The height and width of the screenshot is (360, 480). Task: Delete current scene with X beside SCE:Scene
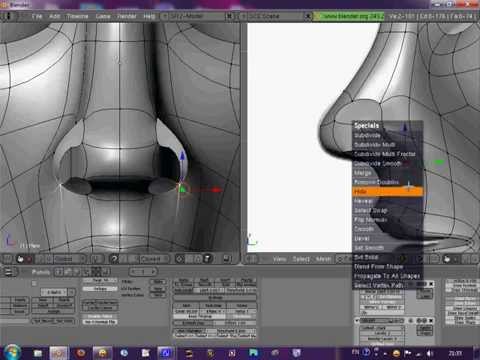tap(308, 16)
